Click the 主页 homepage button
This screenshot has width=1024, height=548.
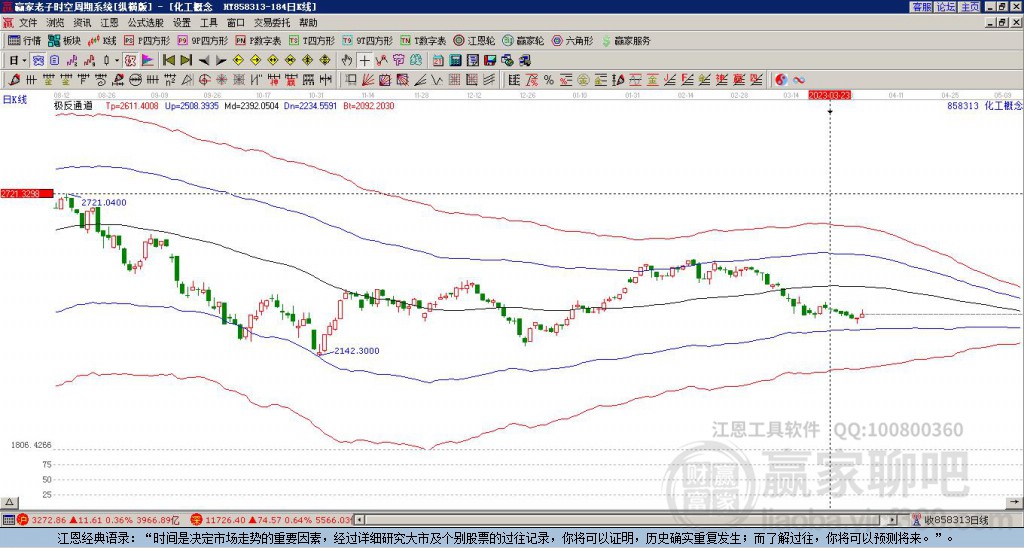(969, 7)
